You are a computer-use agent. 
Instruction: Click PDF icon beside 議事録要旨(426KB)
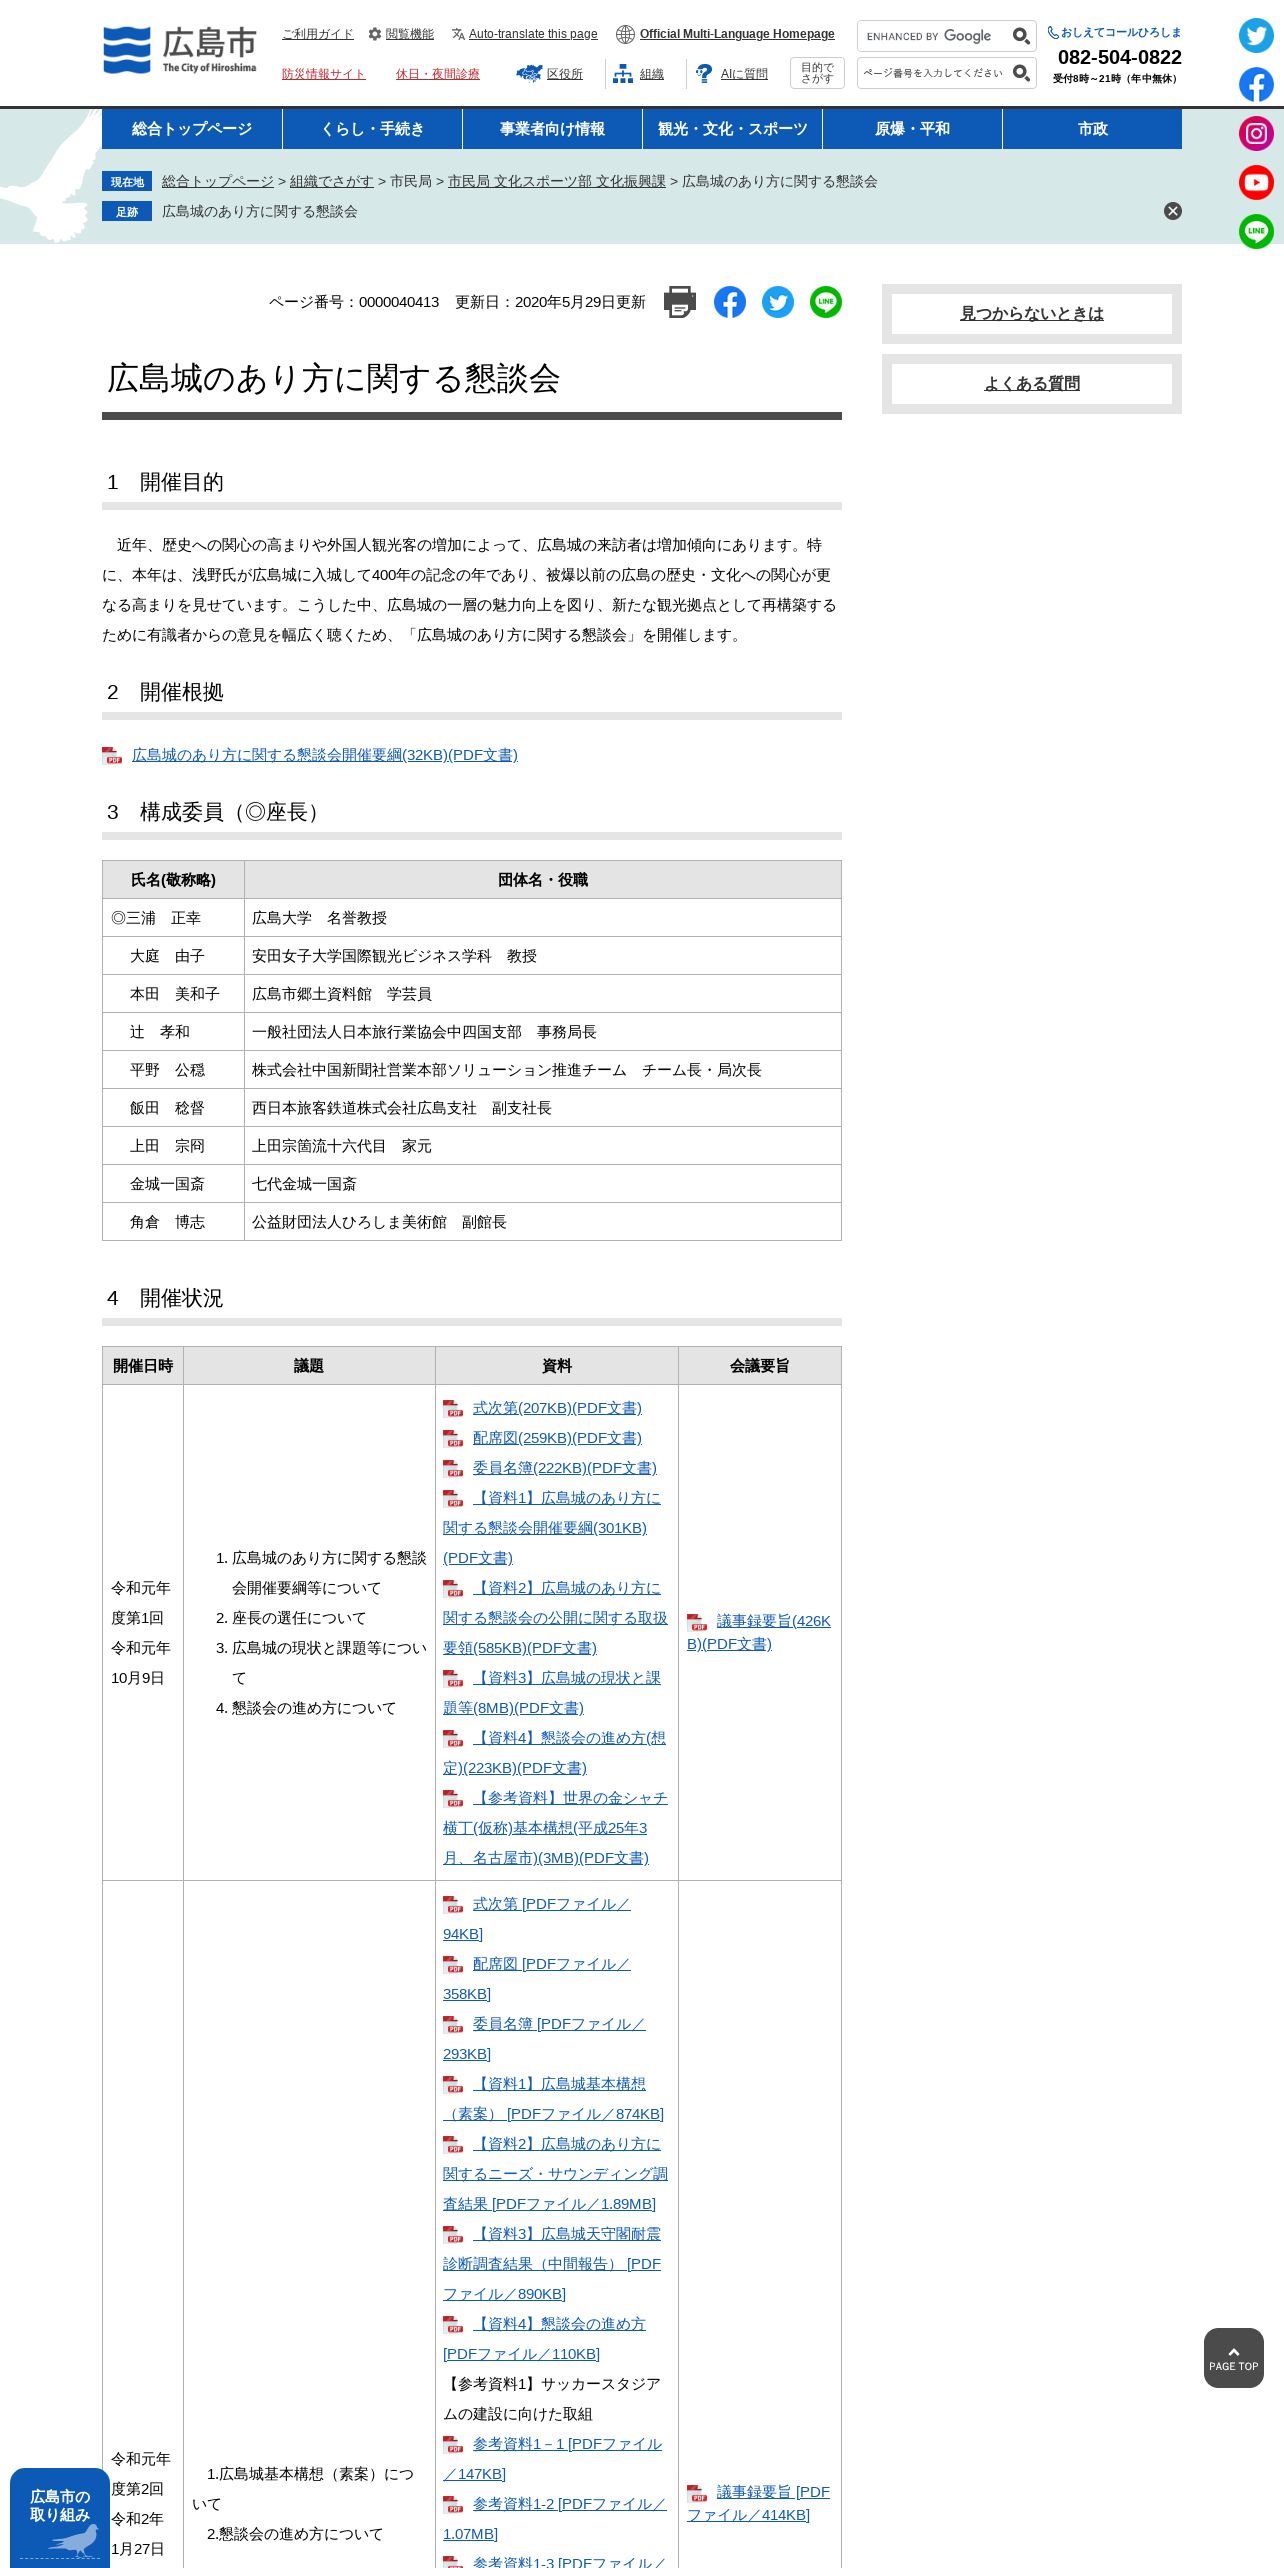tap(697, 1622)
